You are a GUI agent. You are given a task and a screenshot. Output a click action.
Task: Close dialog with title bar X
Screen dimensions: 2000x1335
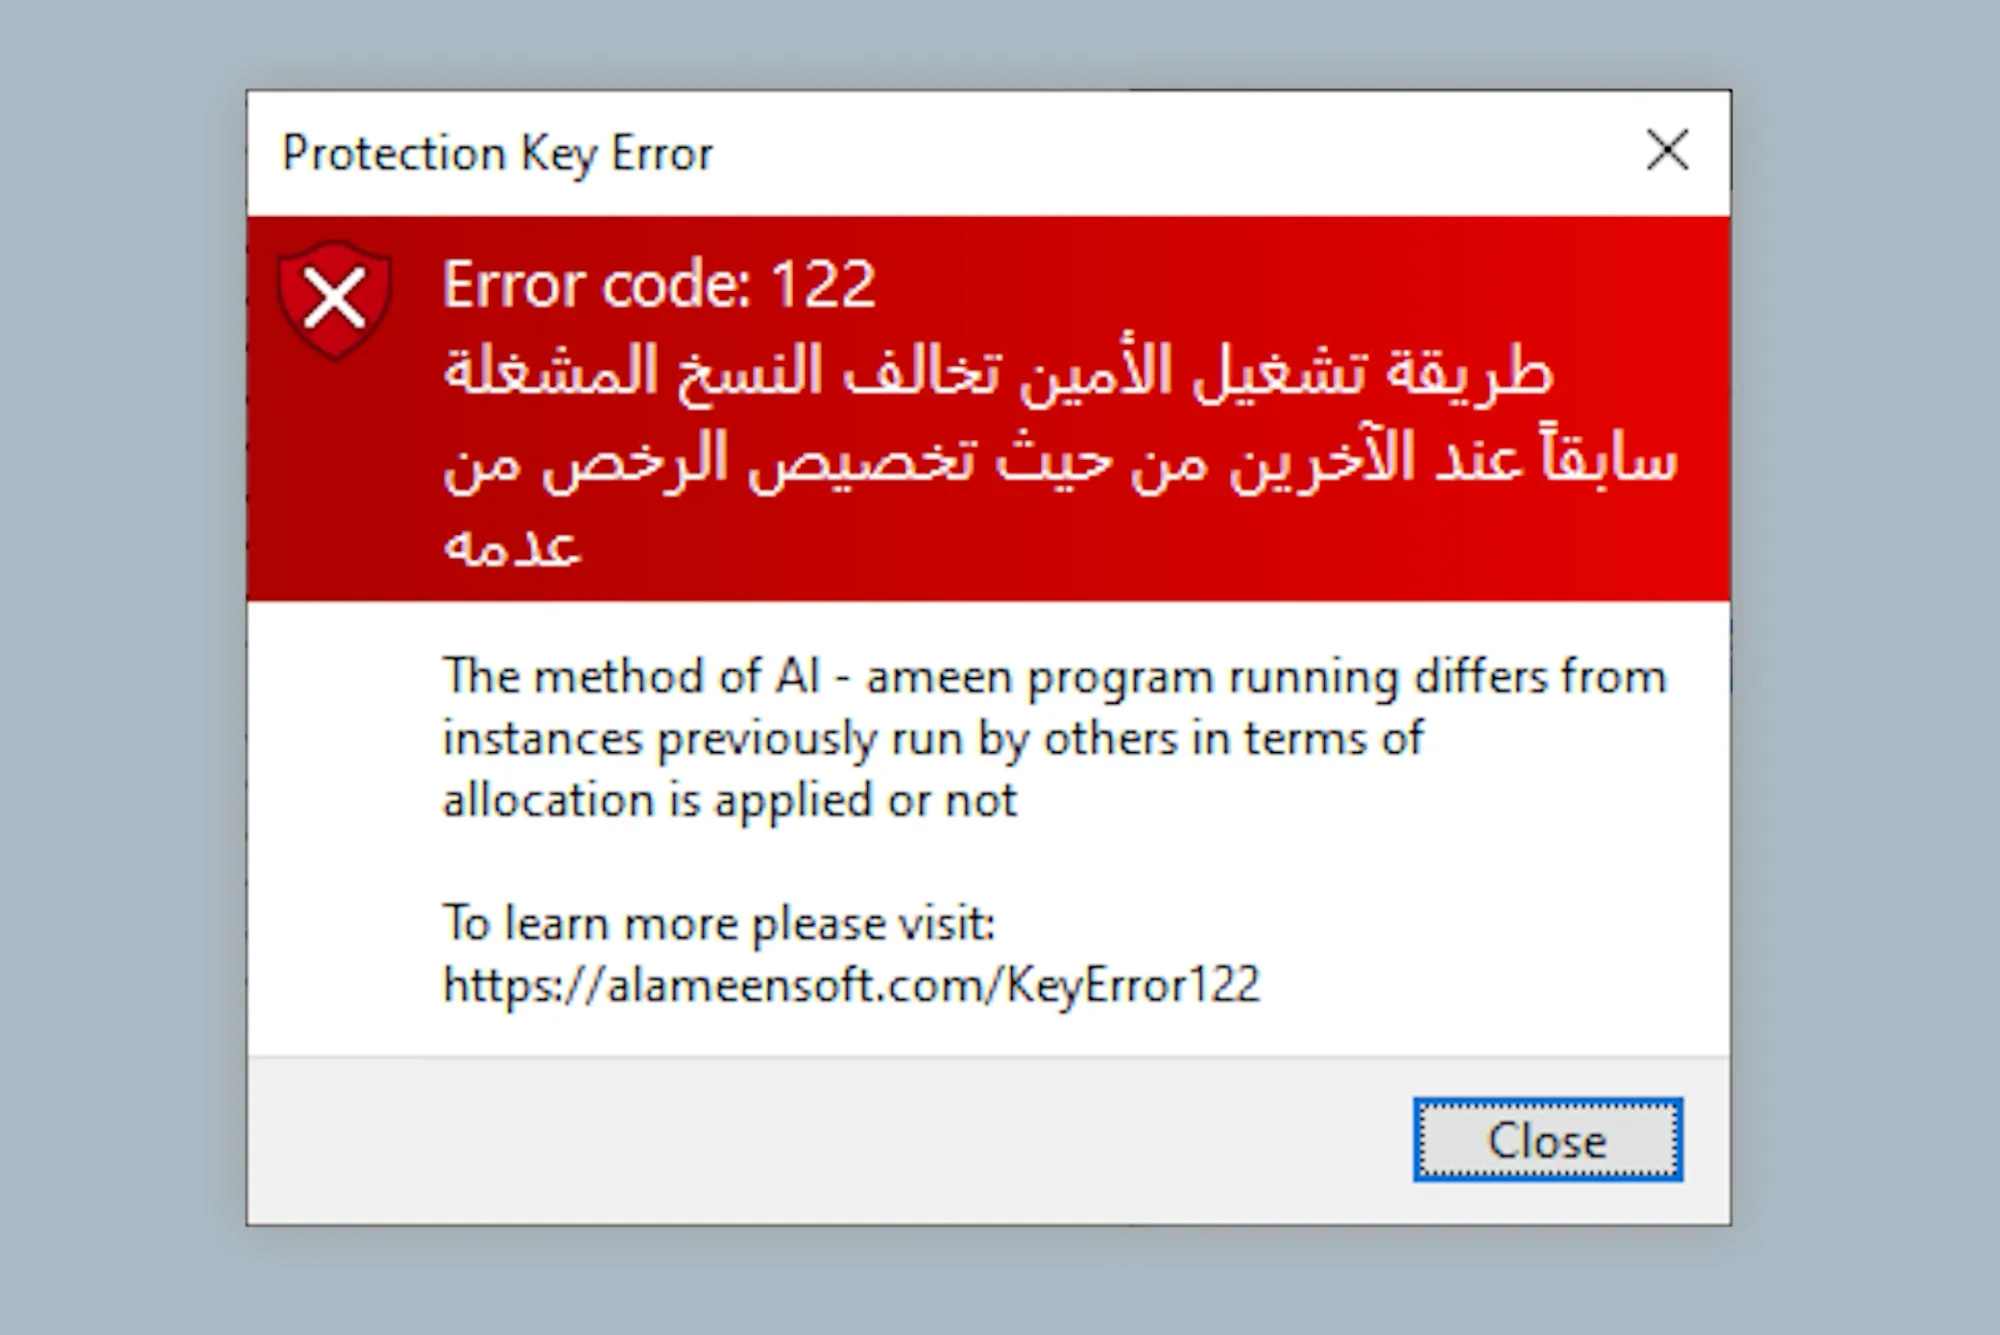tap(1667, 150)
